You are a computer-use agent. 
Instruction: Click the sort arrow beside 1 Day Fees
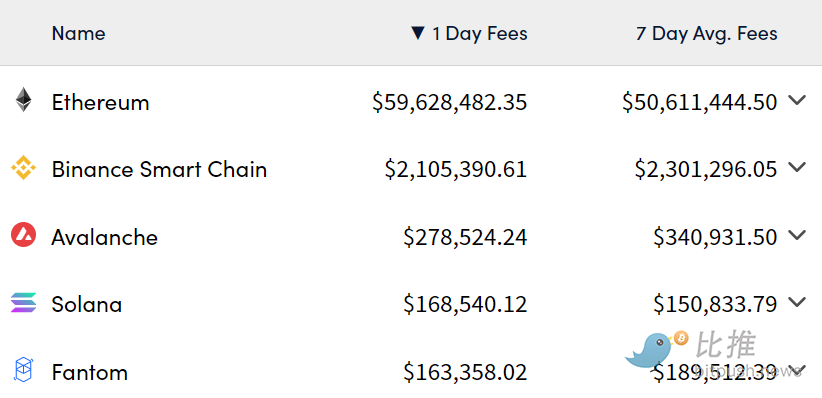point(418,34)
